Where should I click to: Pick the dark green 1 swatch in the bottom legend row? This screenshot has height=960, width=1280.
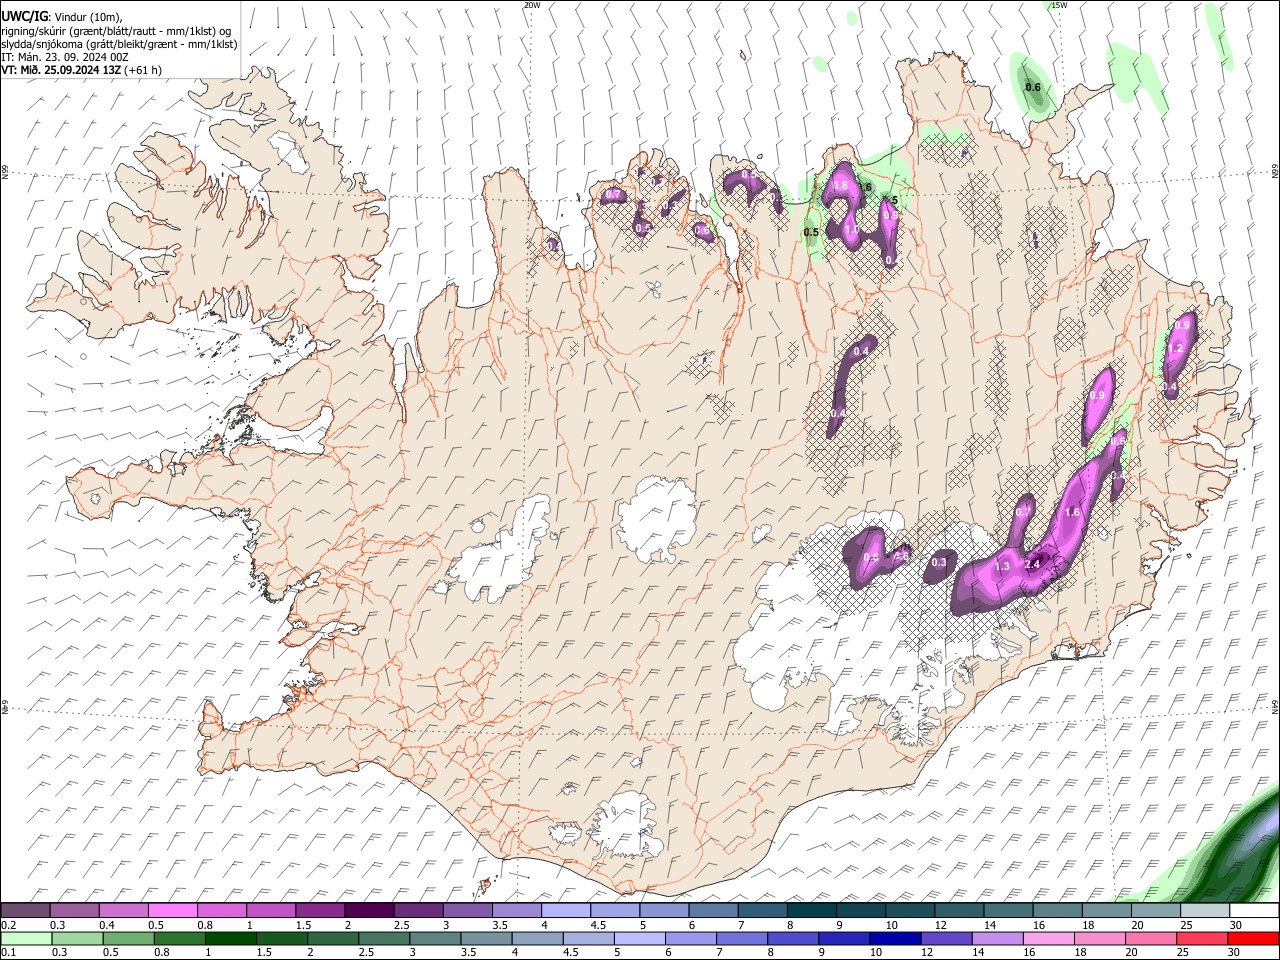click(230, 938)
